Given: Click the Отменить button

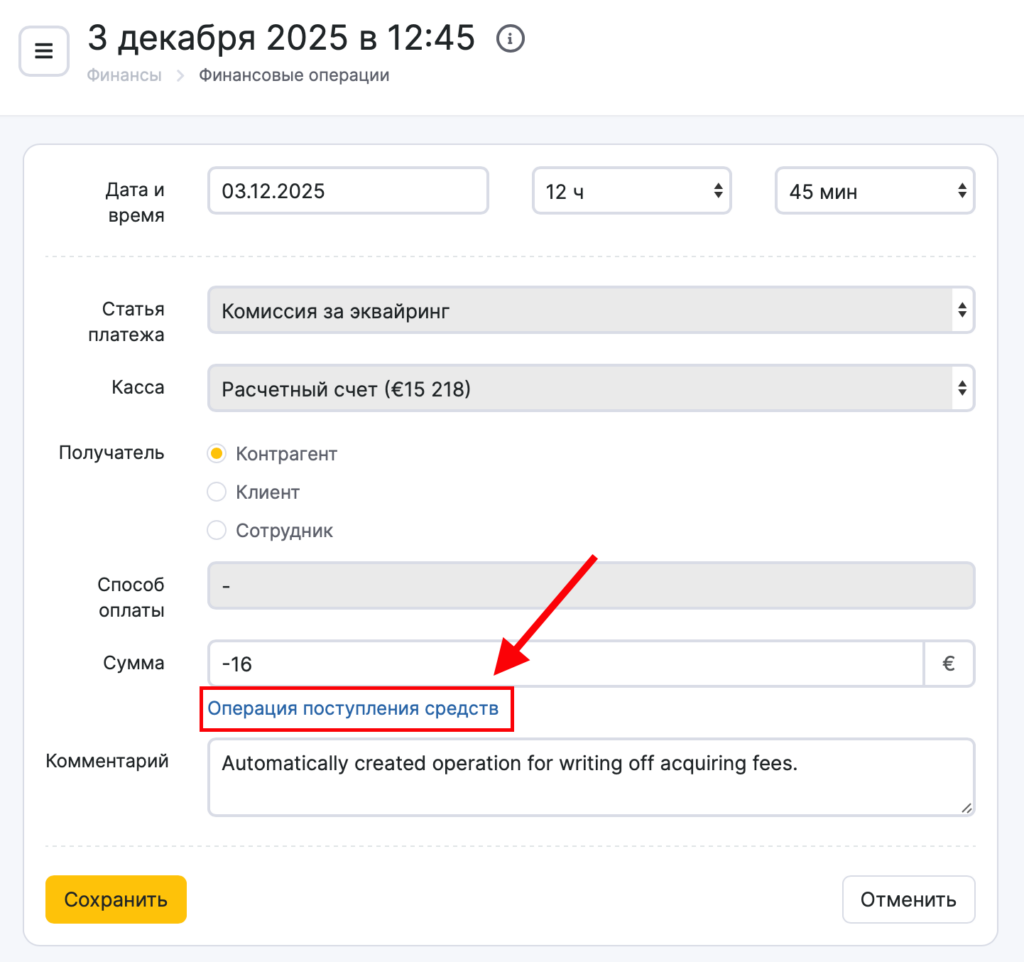Looking at the screenshot, I should coord(908,900).
